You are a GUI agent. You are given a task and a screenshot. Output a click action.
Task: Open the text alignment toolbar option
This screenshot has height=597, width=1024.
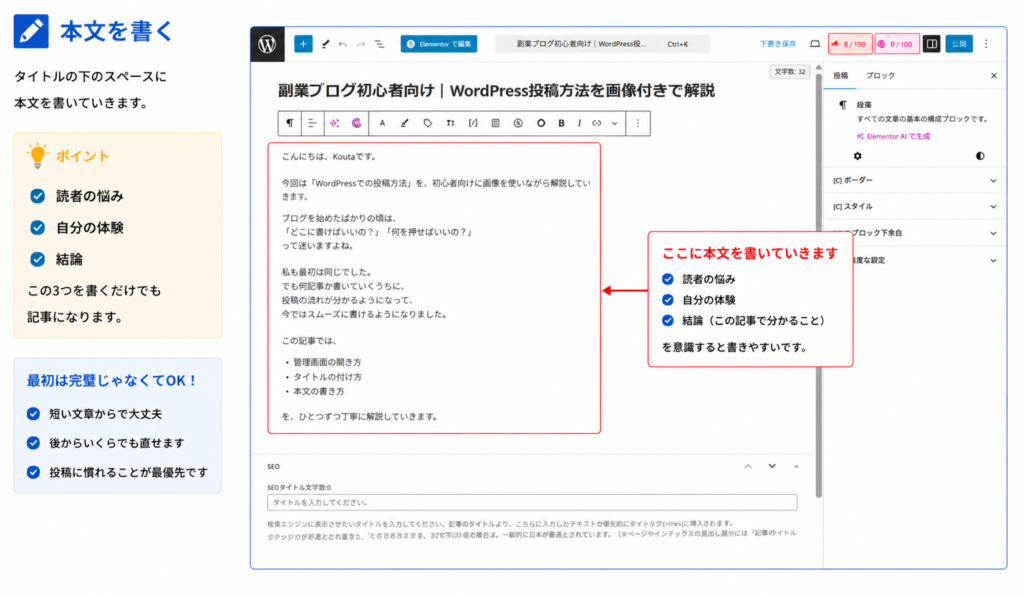pos(312,123)
